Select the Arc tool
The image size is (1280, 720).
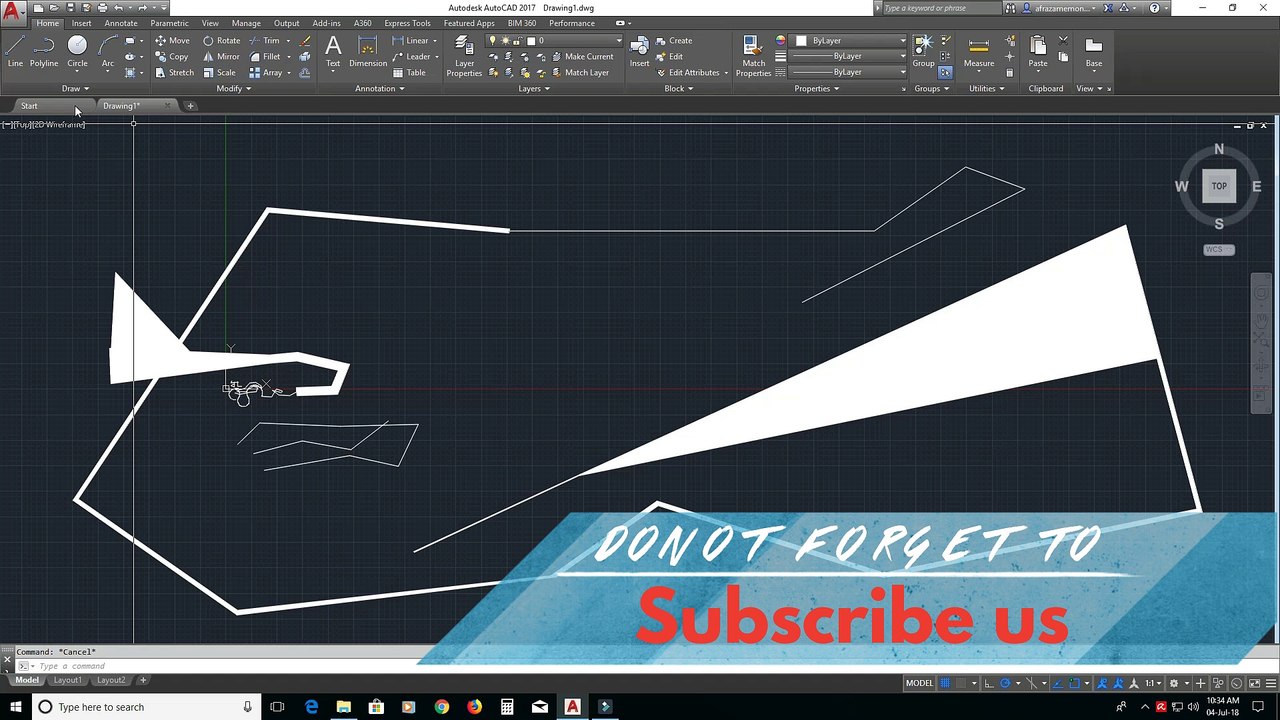pyautogui.click(x=108, y=51)
